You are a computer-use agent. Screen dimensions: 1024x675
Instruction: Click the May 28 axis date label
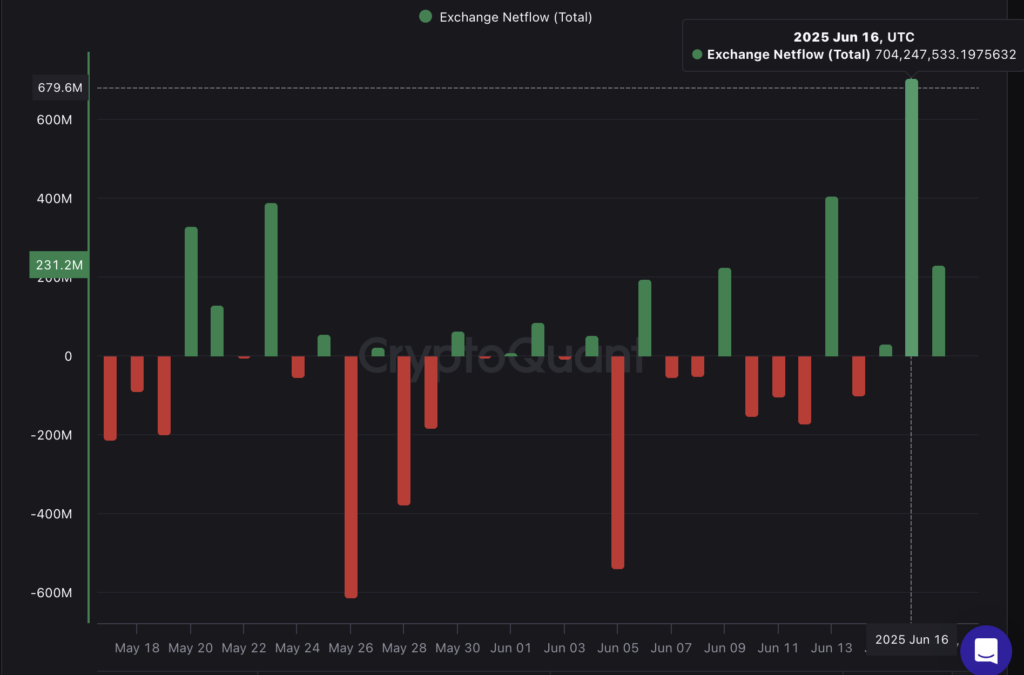pyautogui.click(x=404, y=648)
